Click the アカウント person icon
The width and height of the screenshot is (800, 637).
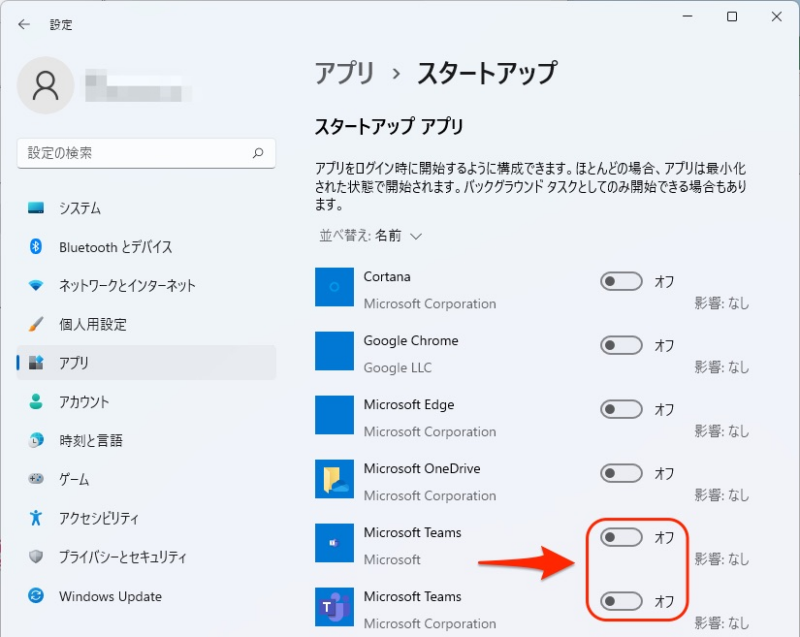coord(36,401)
